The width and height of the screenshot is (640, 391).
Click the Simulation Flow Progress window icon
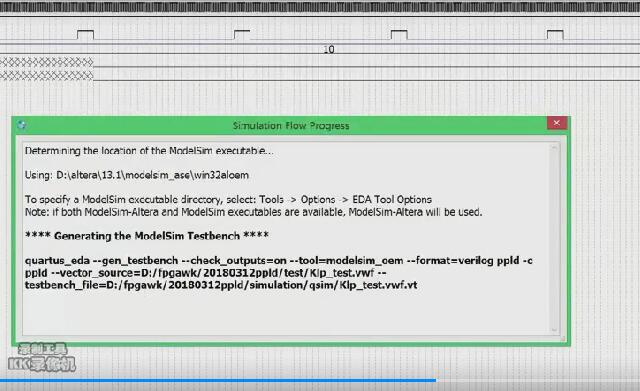pos(22,125)
